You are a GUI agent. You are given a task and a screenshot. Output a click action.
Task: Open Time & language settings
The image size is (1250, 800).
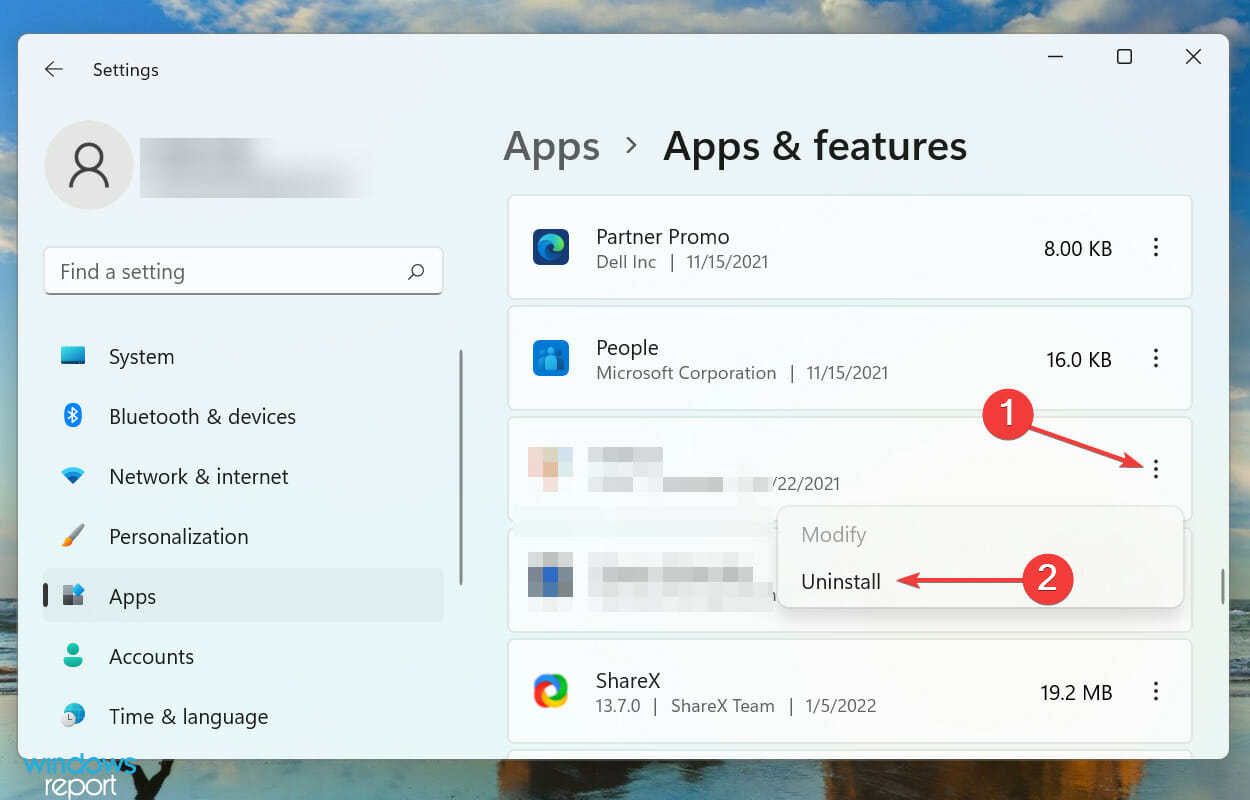tap(243, 716)
